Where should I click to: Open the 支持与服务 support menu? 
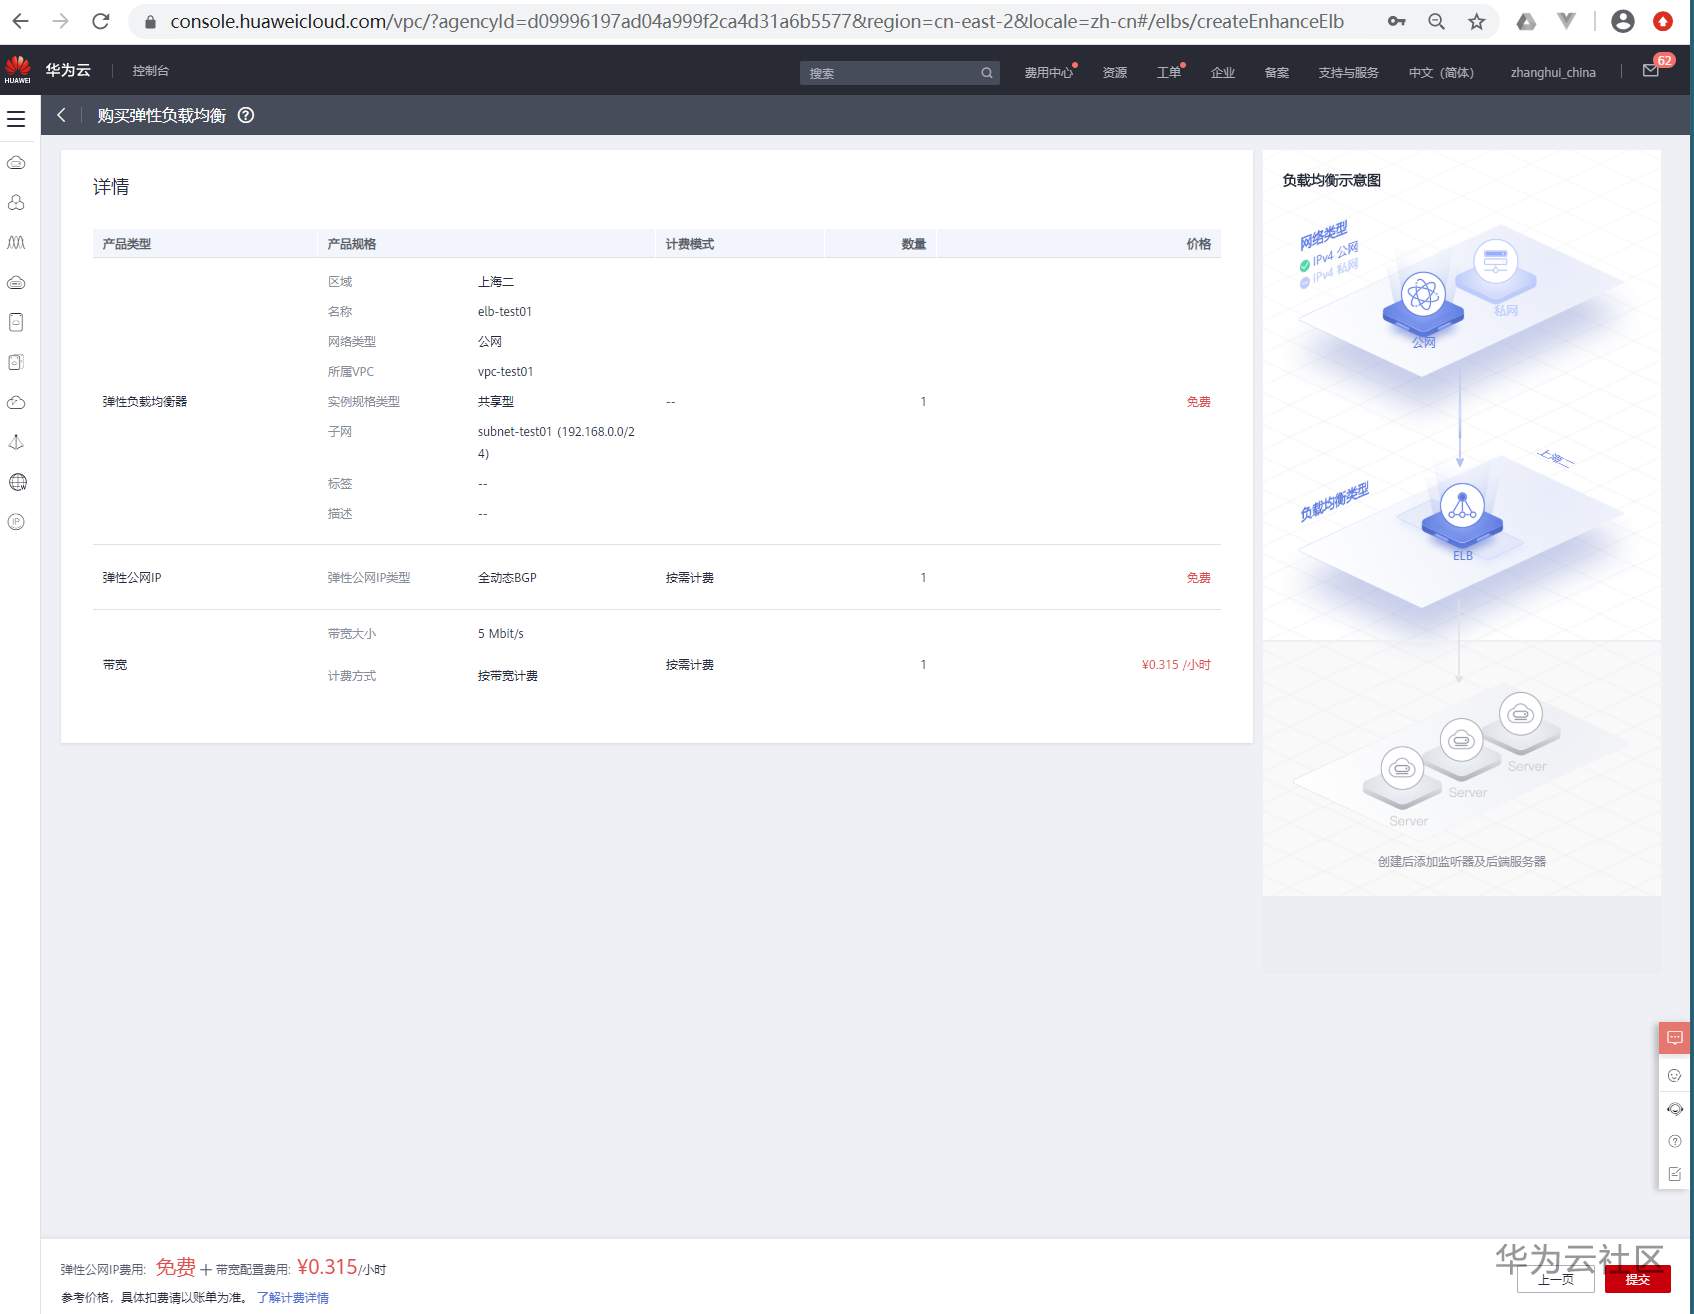pyautogui.click(x=1348, y=72)
